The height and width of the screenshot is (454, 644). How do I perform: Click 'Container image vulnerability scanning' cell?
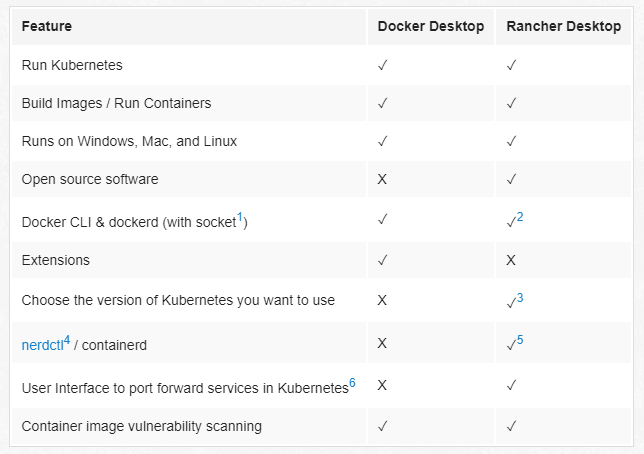tap(141, 426)
